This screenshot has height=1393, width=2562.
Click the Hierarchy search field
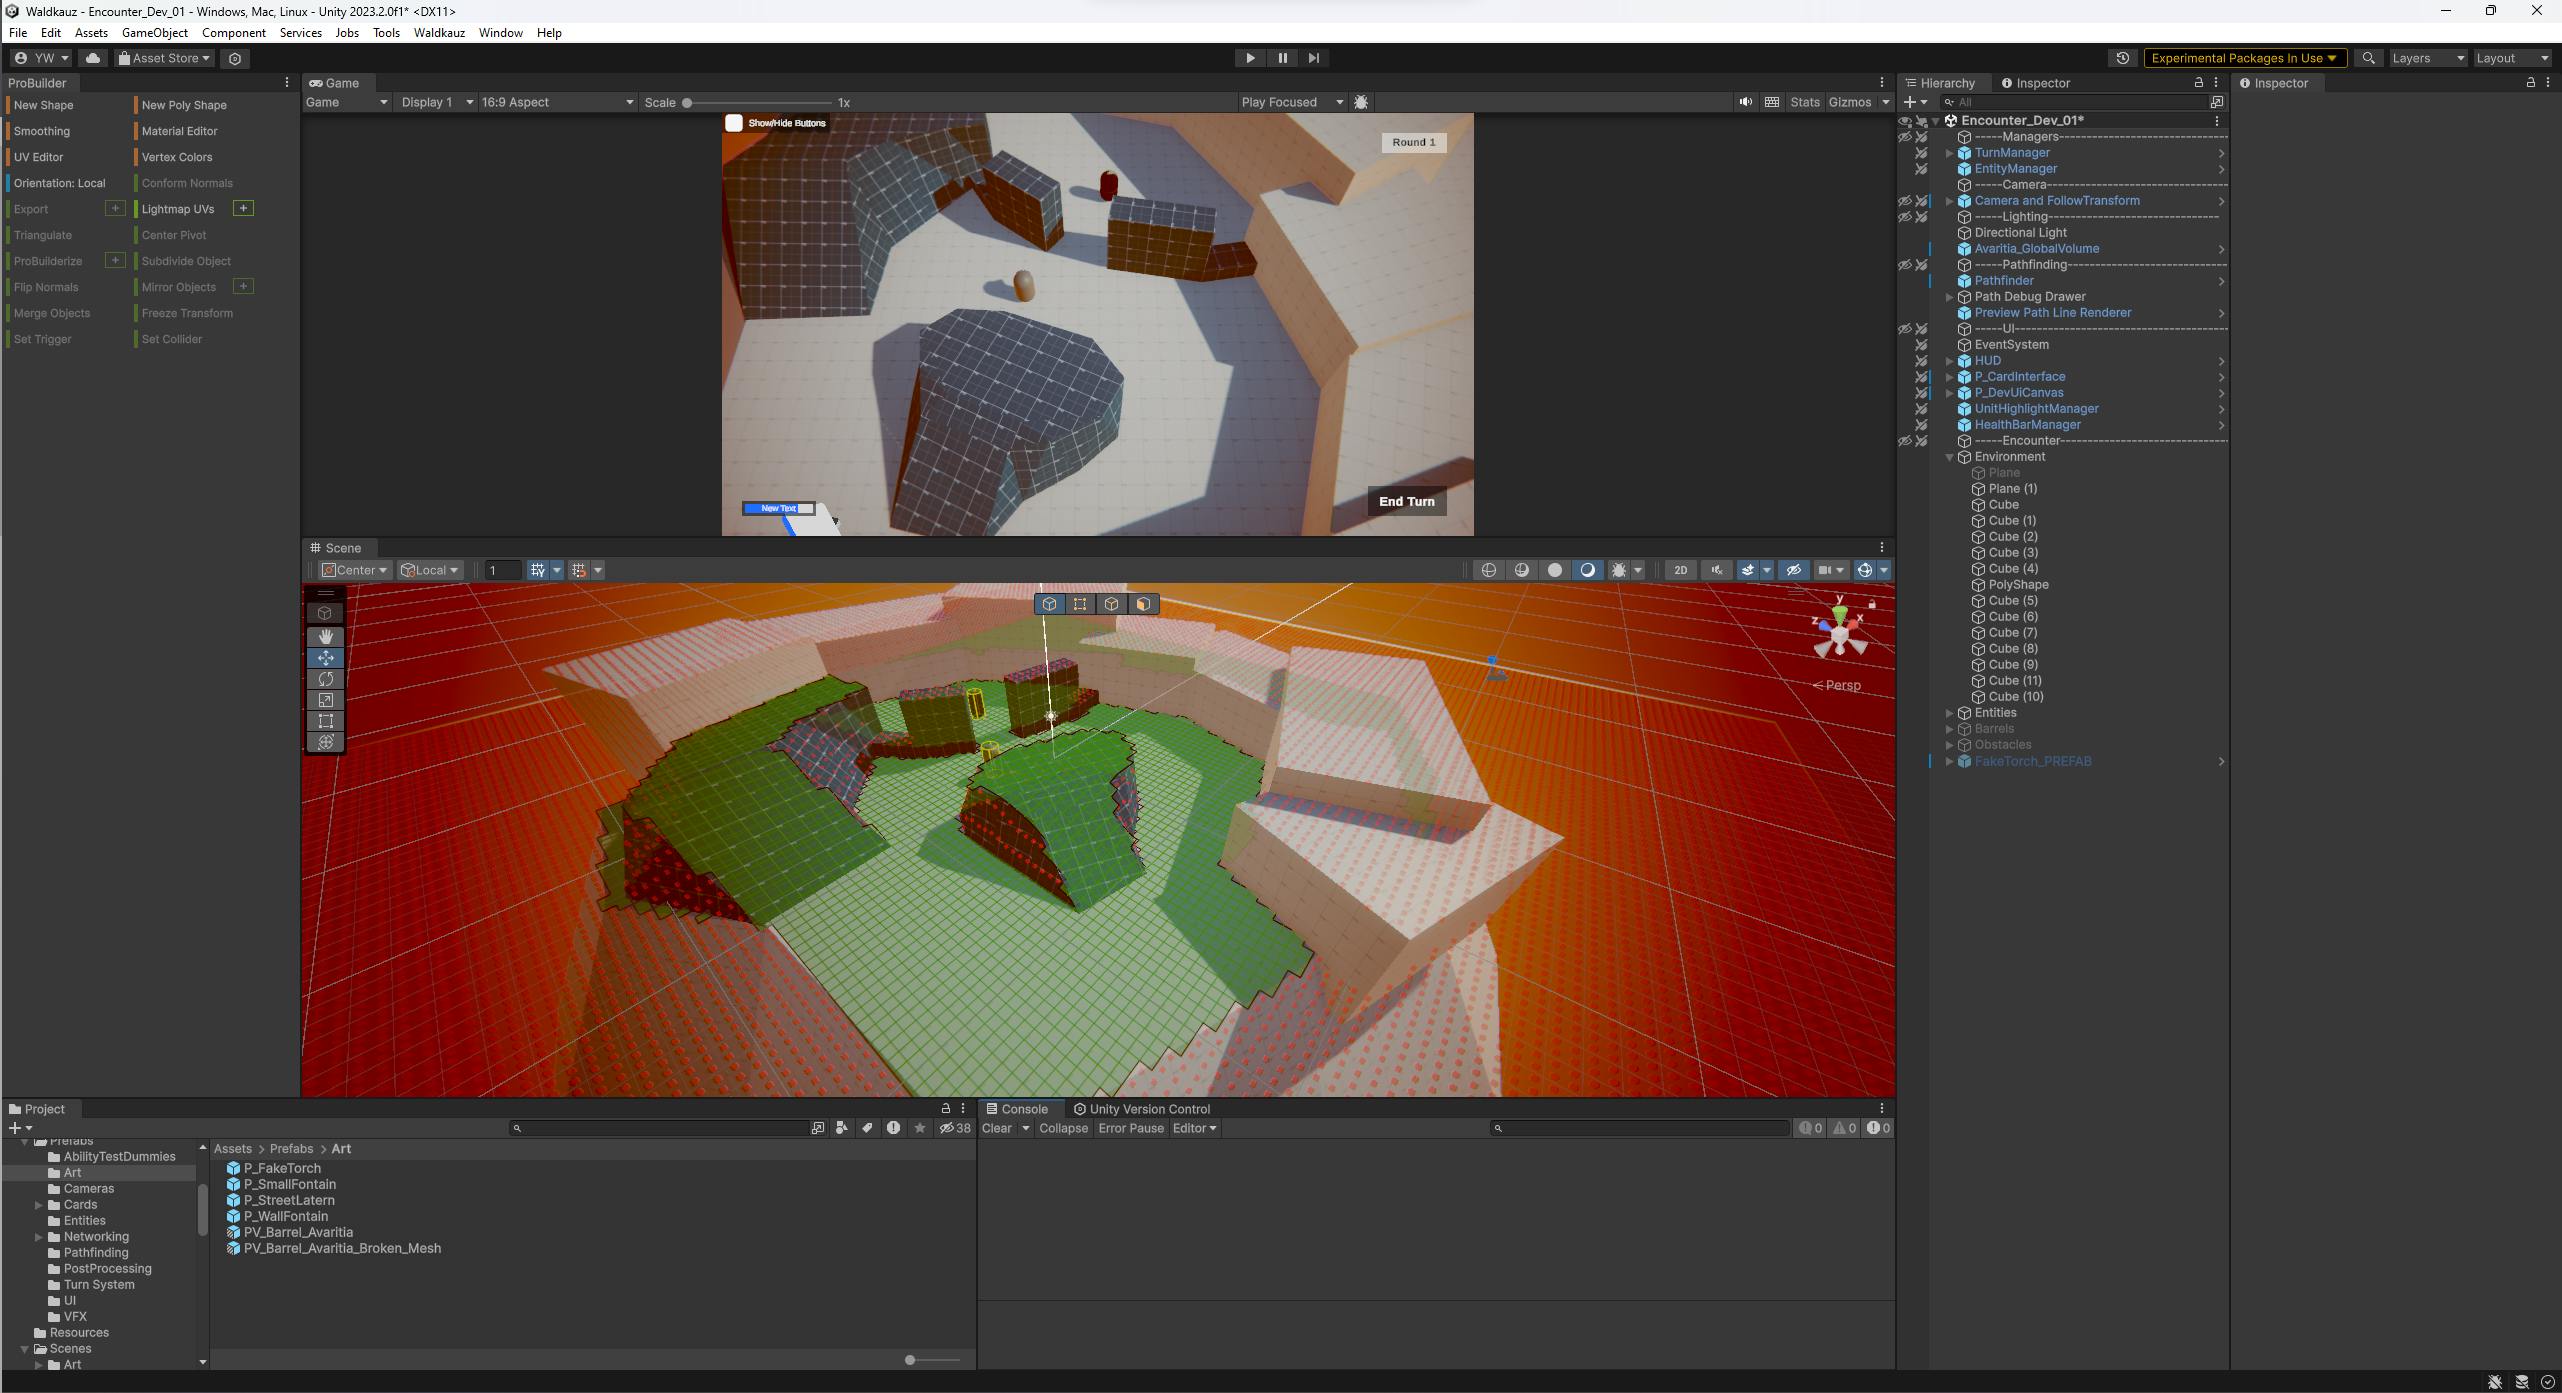[2072, 102]
